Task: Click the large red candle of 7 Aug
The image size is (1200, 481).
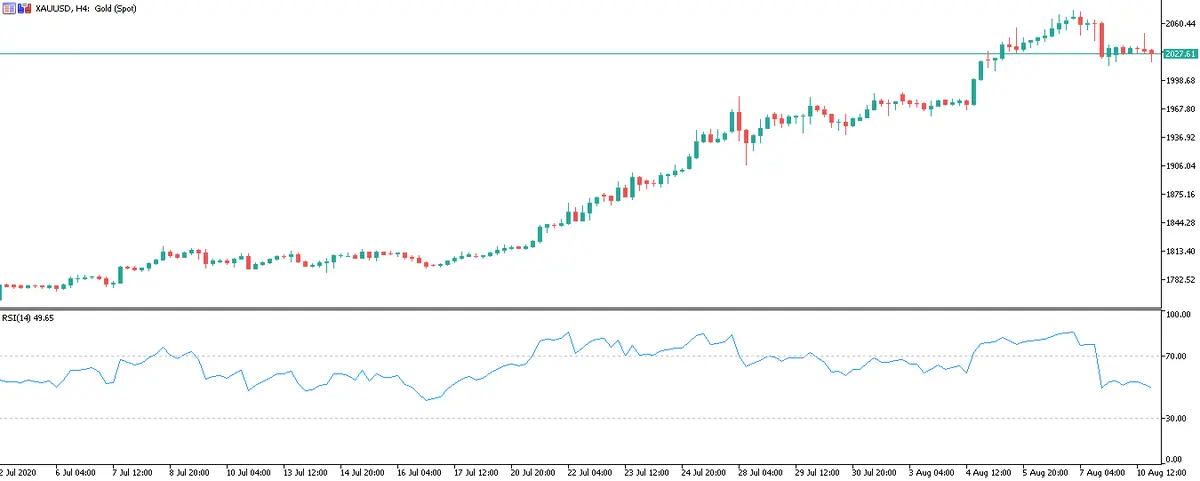Action: [x=1101, y=39]
